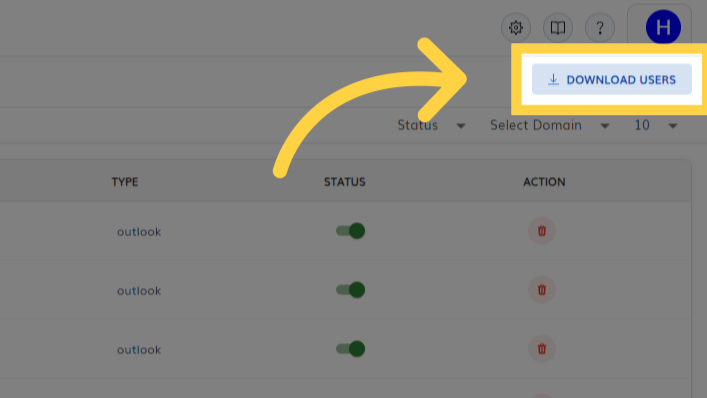Open the documentation book icon
This screenshot has height=398, width=707.
click(558, 27)
